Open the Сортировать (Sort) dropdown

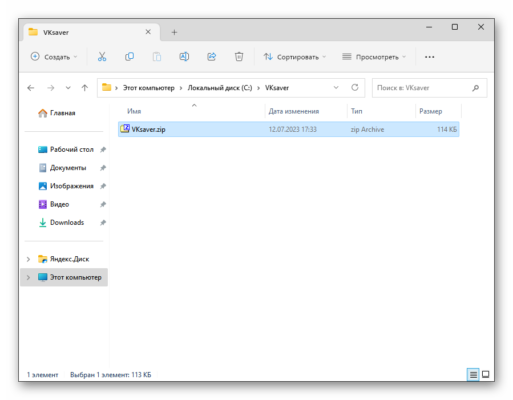coord(295,57)
